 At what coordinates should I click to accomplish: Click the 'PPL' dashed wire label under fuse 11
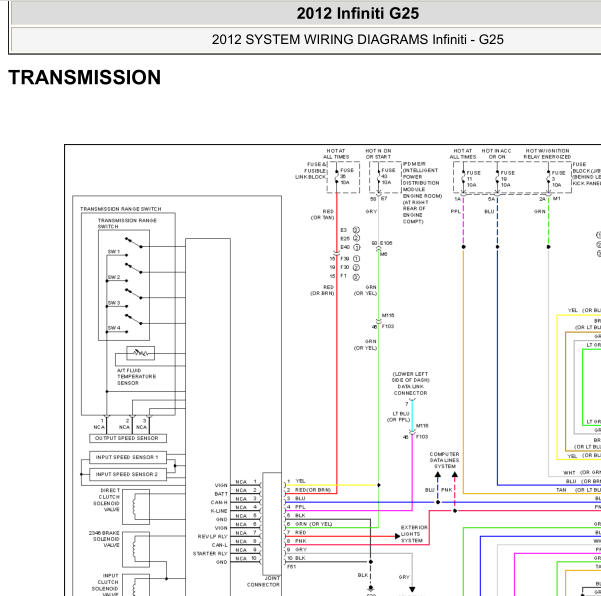(x=455, y=211)
